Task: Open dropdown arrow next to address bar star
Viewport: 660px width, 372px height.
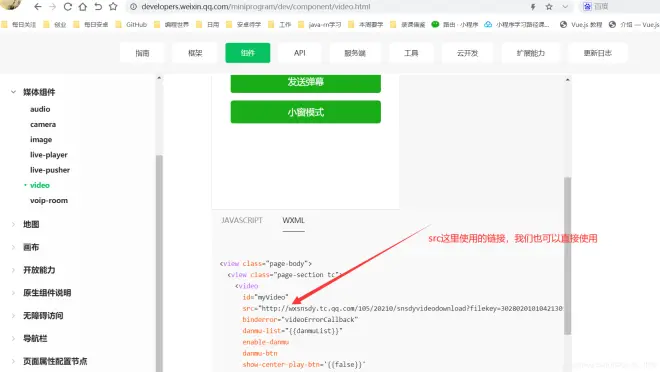Action: point(565,7)
